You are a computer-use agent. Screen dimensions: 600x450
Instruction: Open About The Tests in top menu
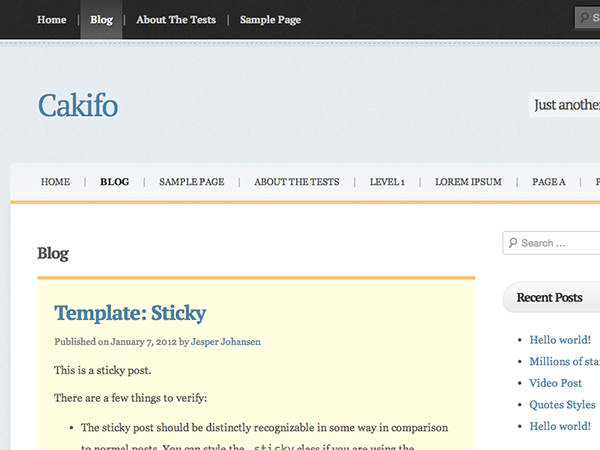coord(176,20)
